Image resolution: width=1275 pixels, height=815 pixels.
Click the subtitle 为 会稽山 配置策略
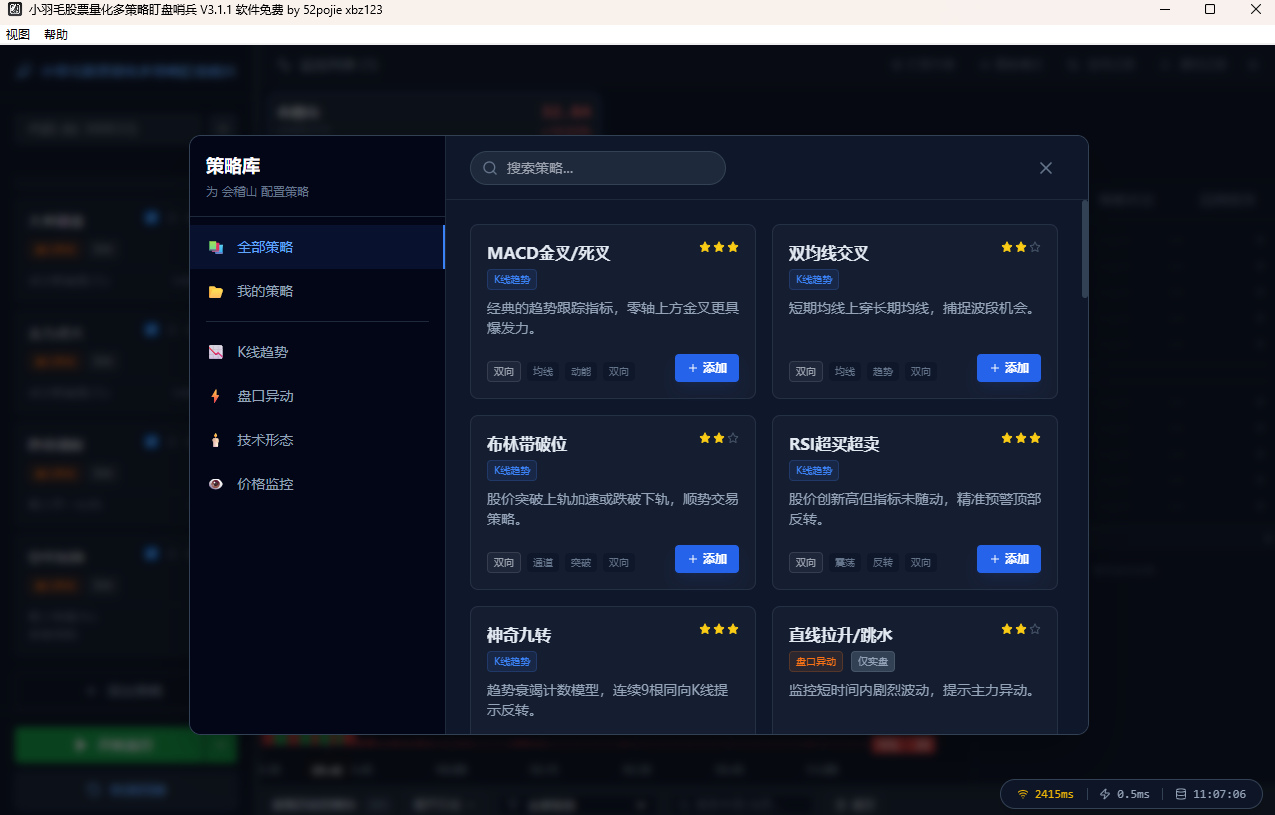click(257, 192)
